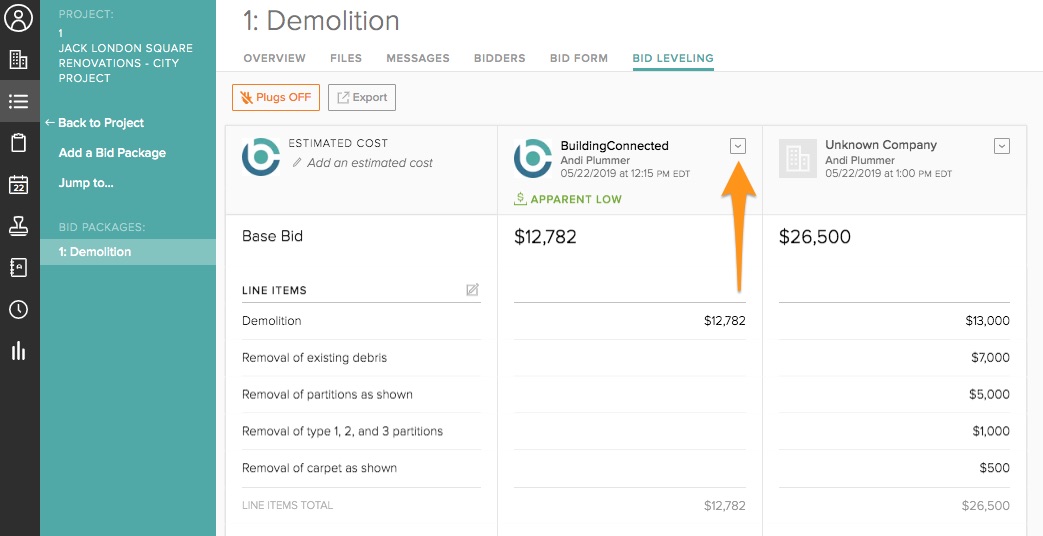
Task: Select the list view icon in sidebar
Action: [19, 101]
